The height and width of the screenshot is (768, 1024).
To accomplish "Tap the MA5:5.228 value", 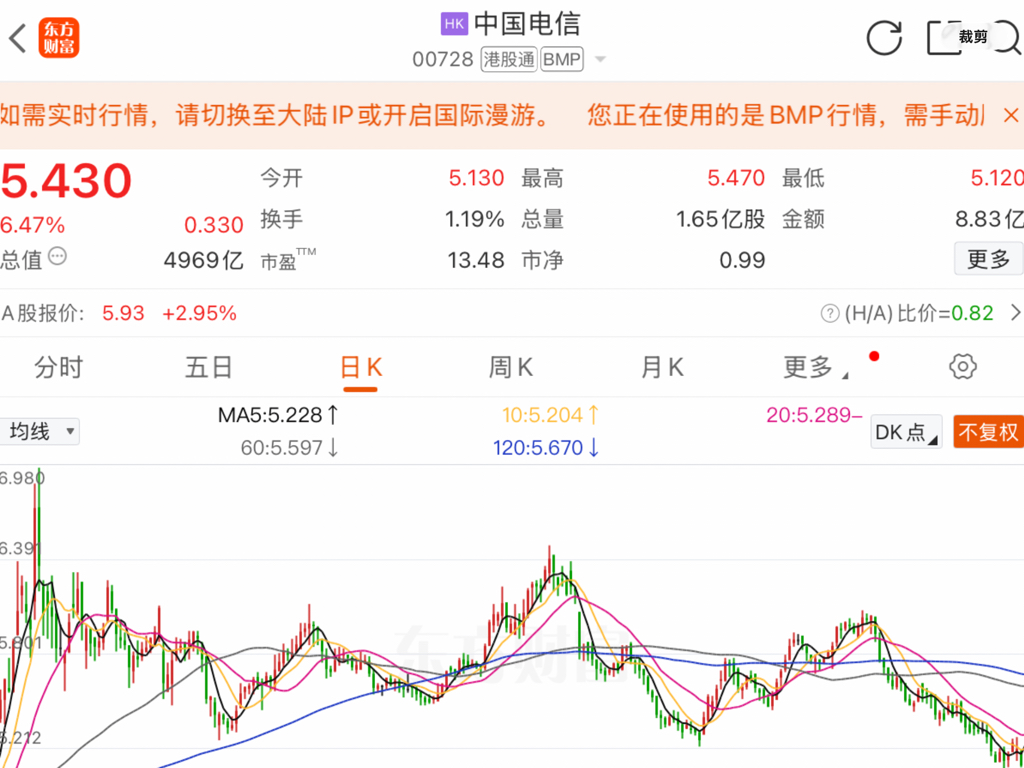I will click(279, 415).
